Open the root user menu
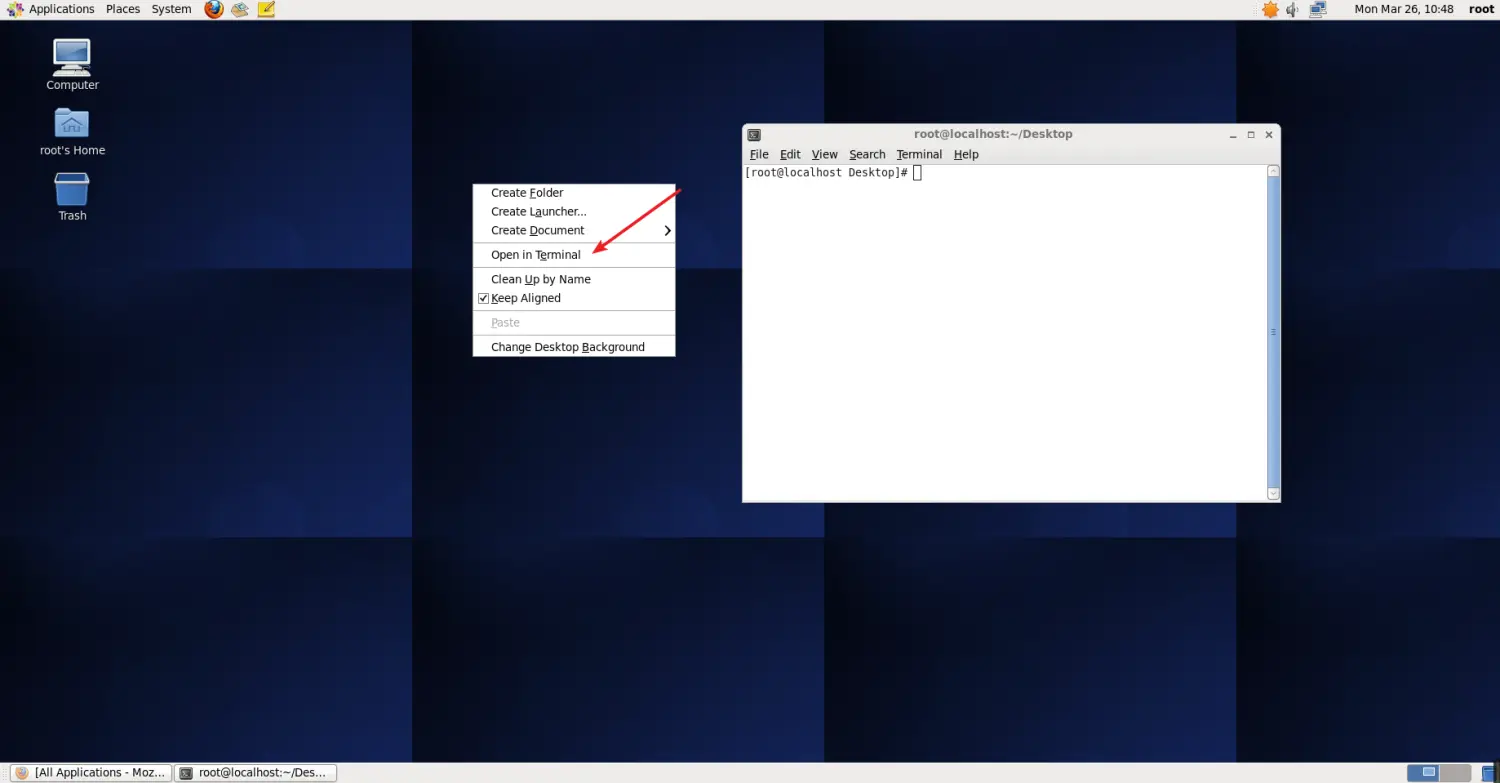 point(1481,9)
